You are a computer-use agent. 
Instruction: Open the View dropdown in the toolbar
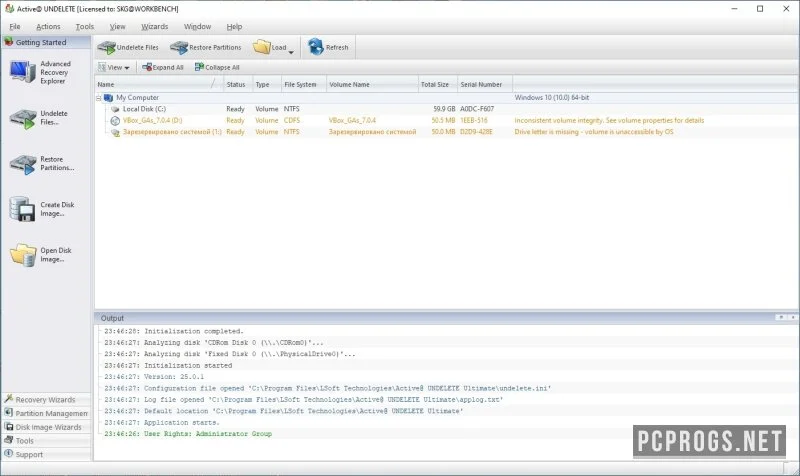click(x=114, y=67)
